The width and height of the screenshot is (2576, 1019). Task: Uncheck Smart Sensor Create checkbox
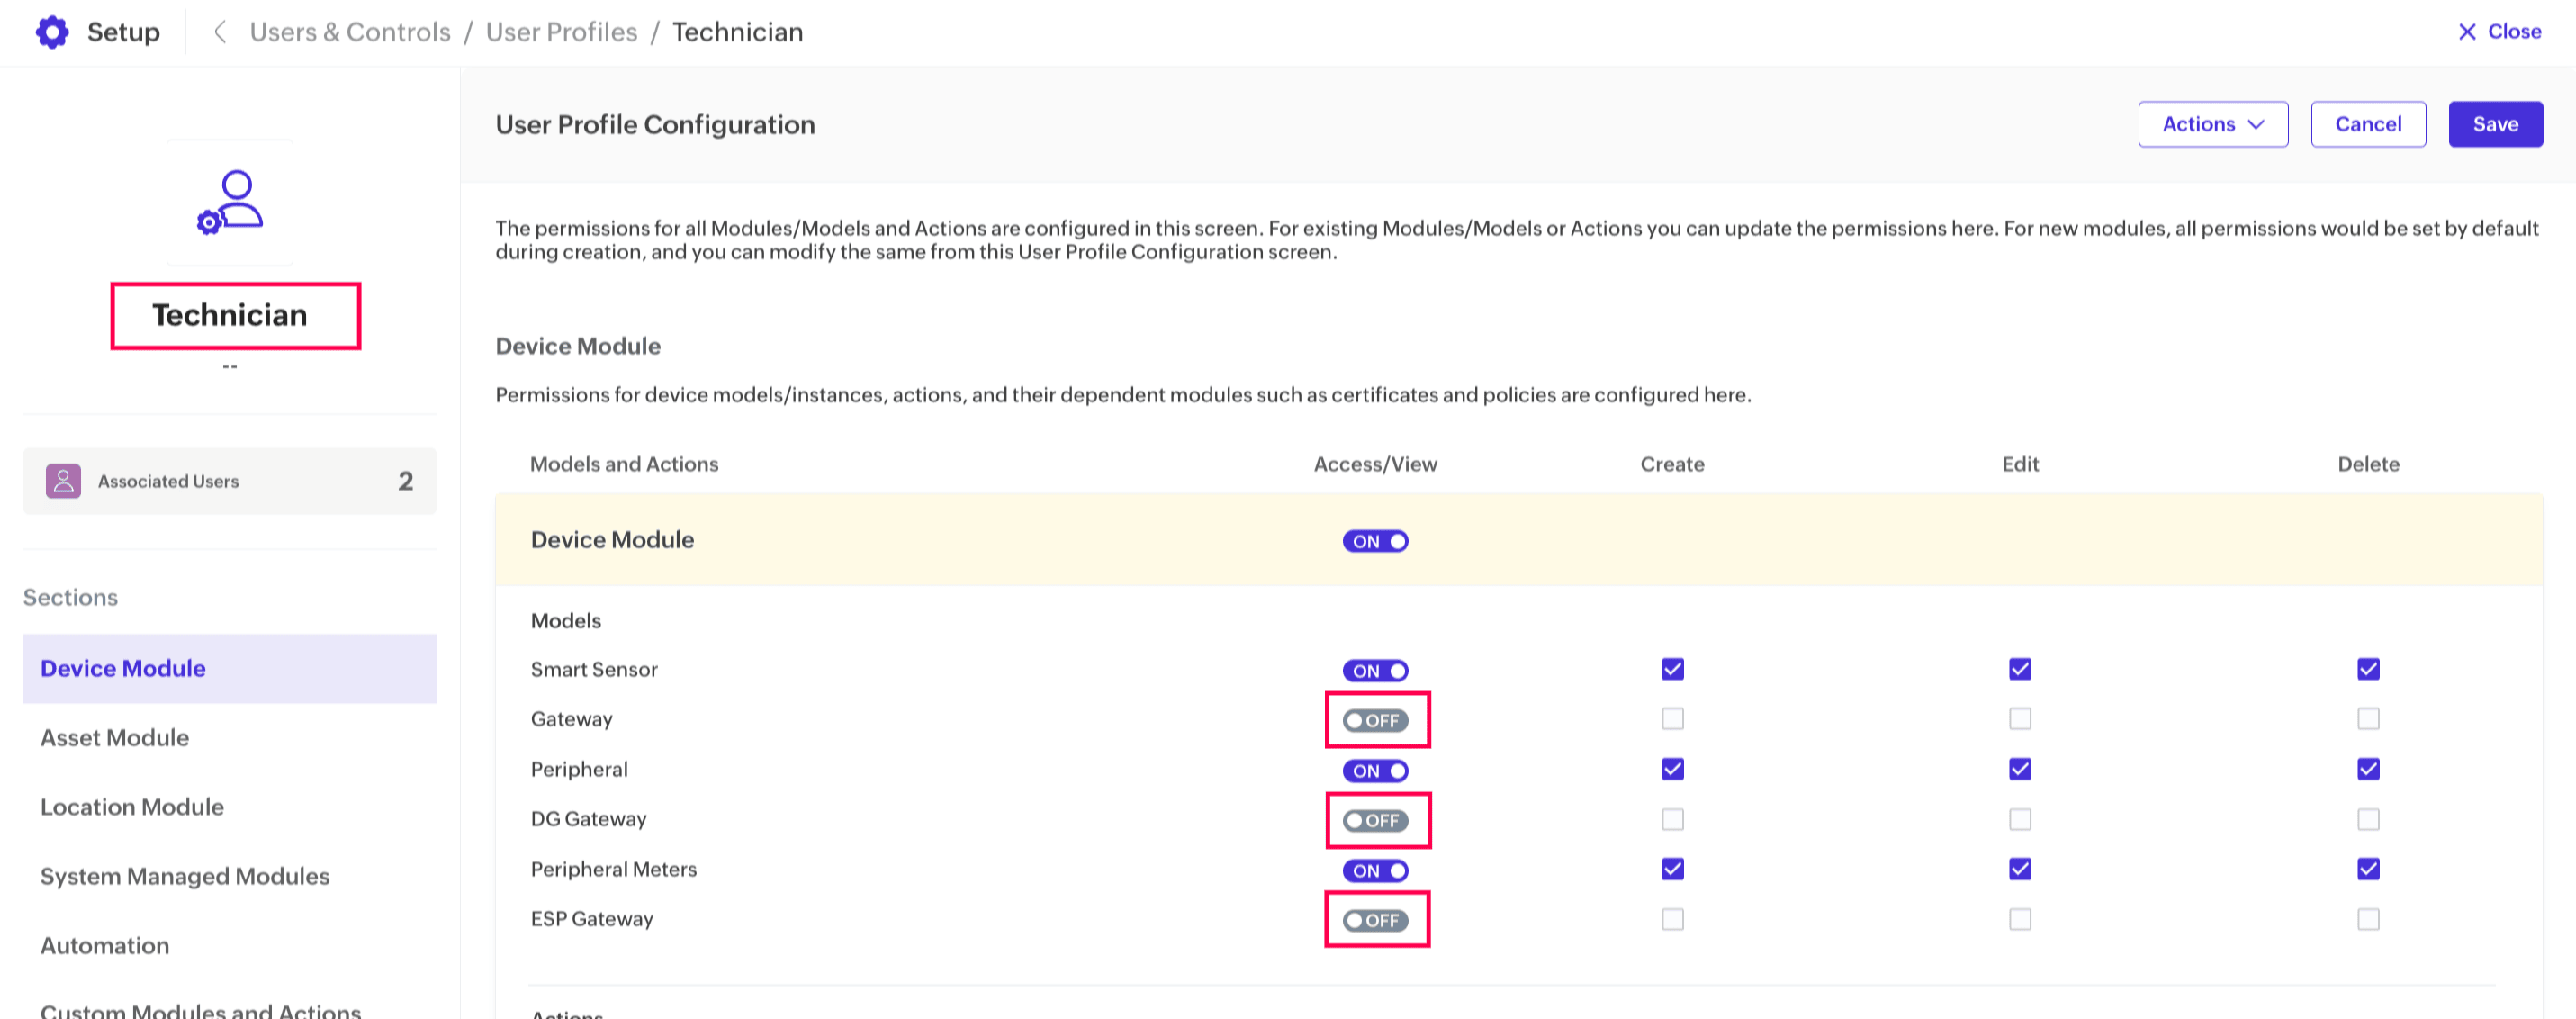(x=1672, y=669)
